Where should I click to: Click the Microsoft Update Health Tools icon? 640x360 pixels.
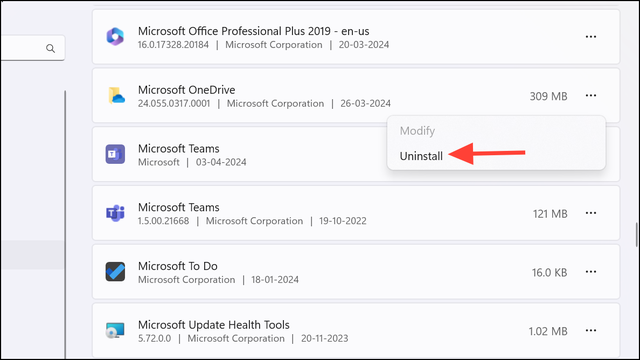point(115,331)
